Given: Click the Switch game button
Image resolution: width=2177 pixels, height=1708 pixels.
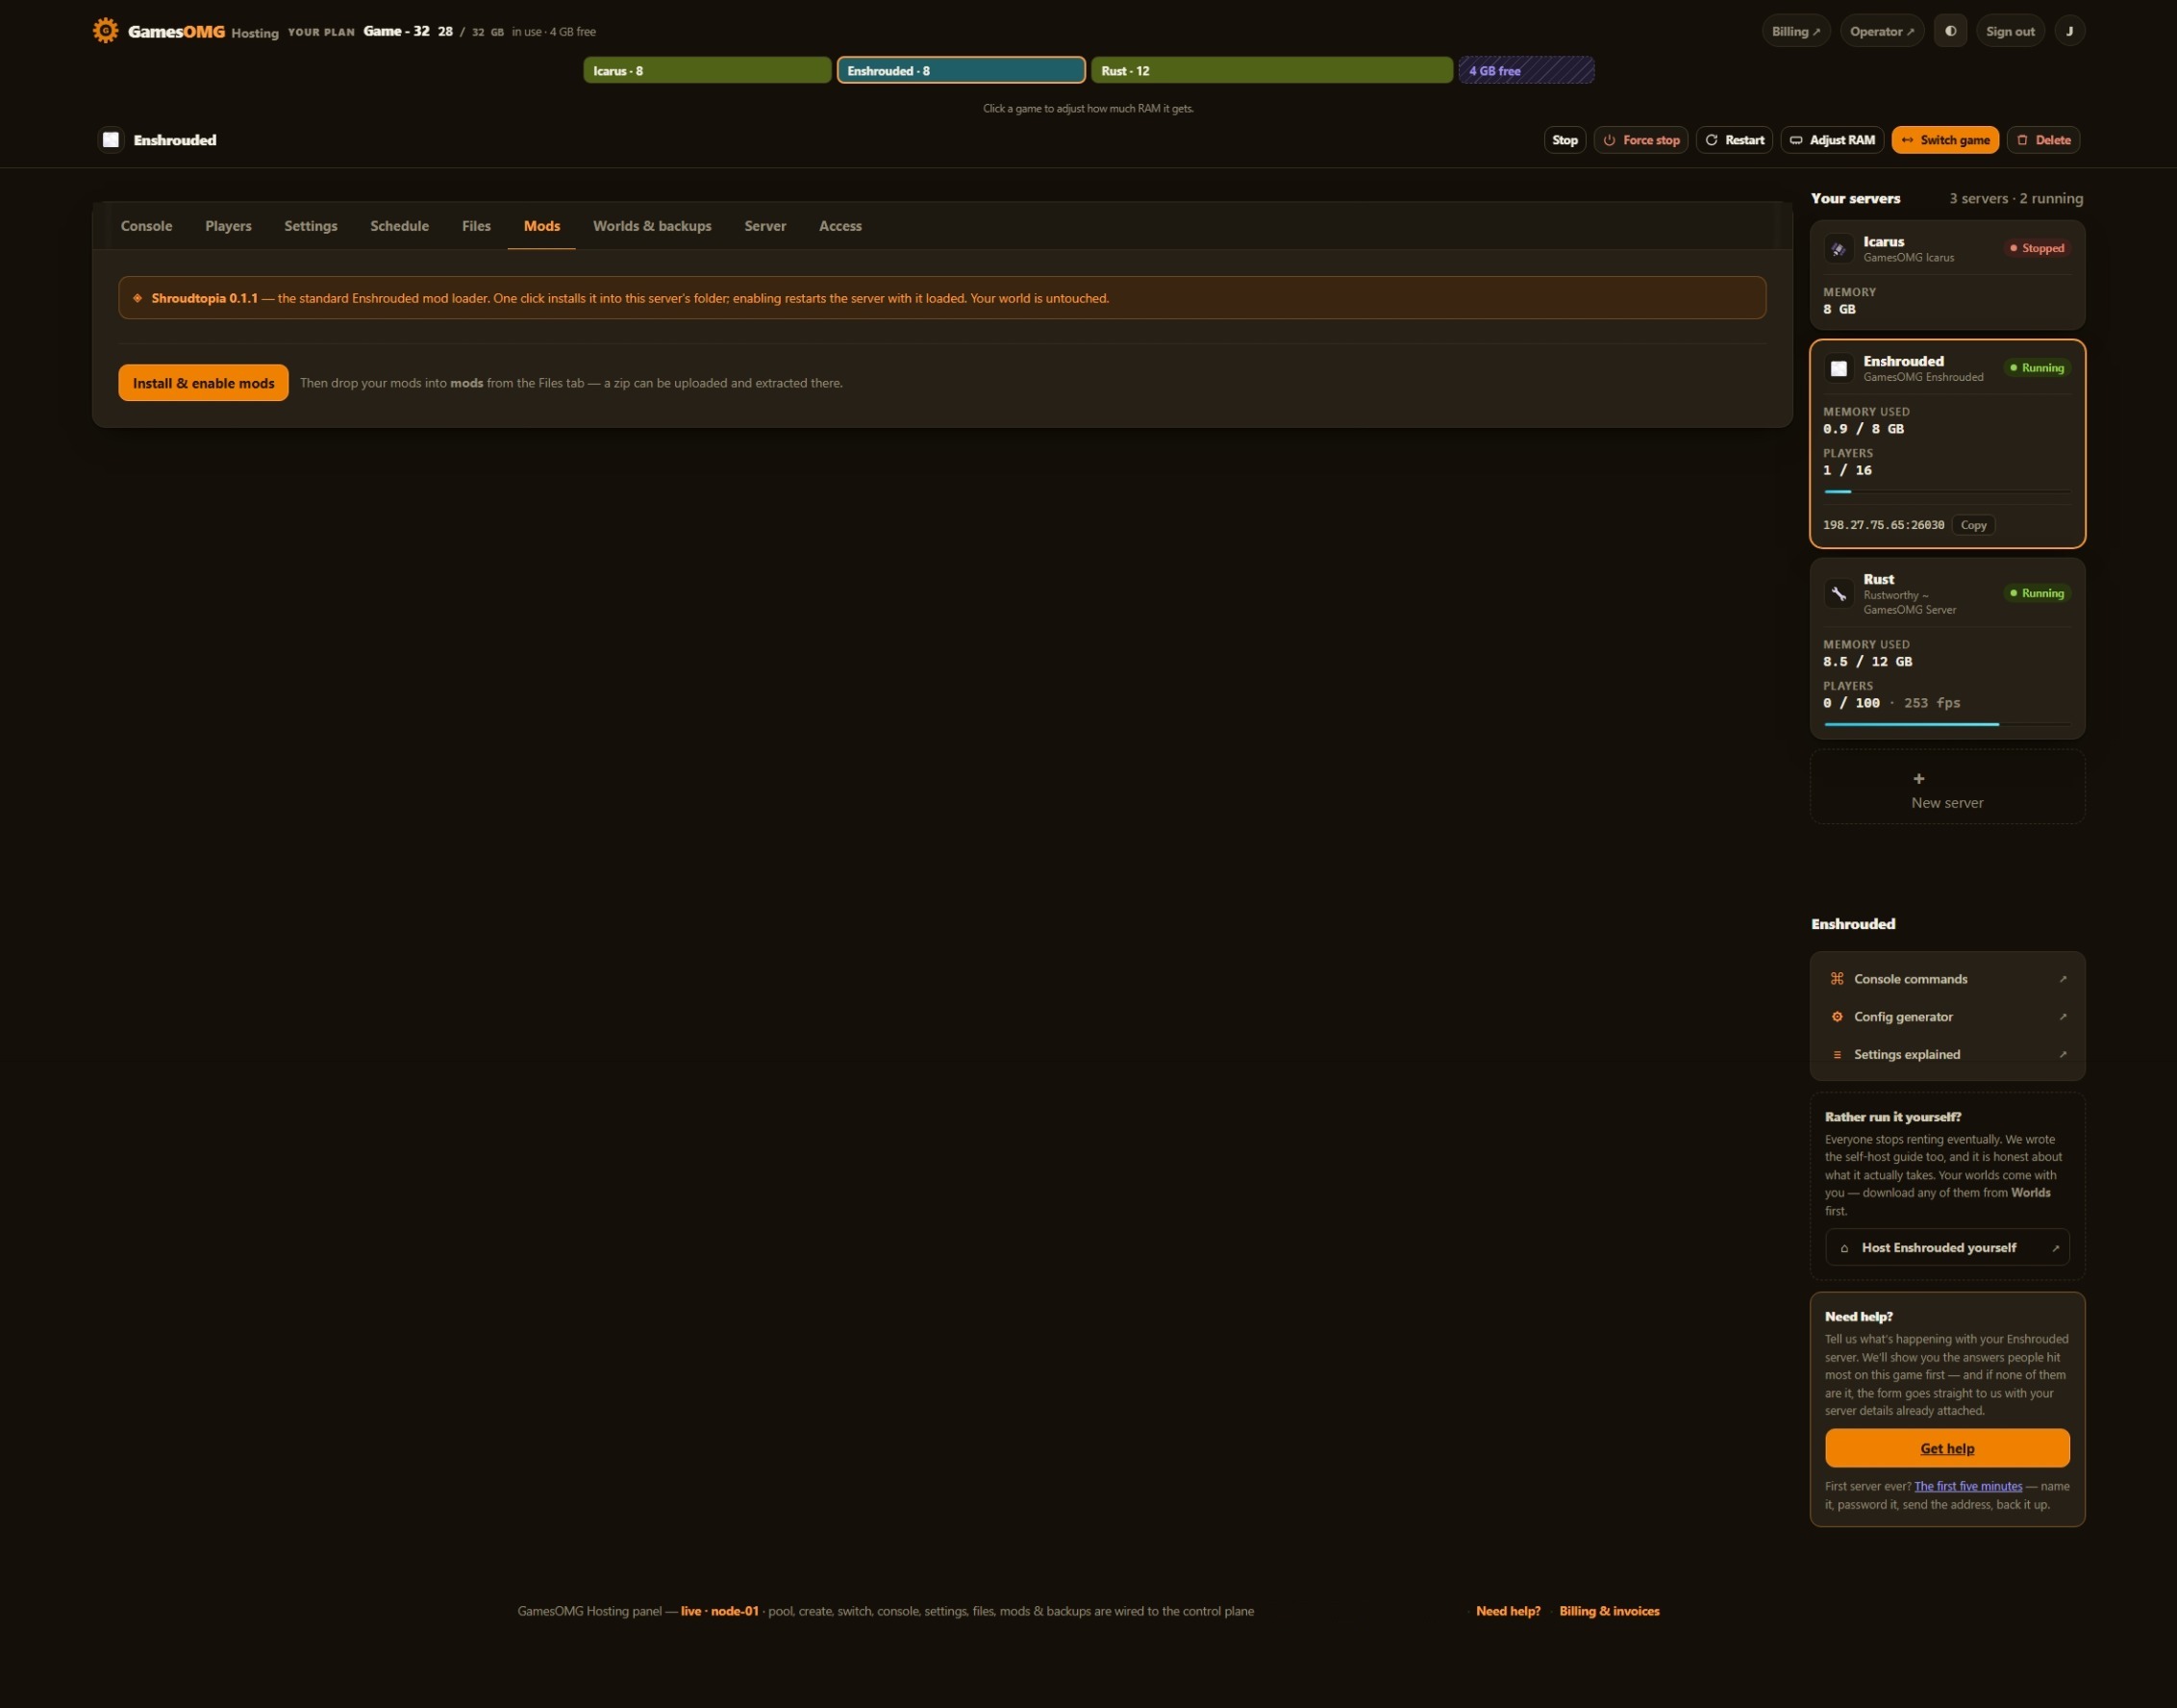Looking at the screenshot, I should [x=1945, y=140].
